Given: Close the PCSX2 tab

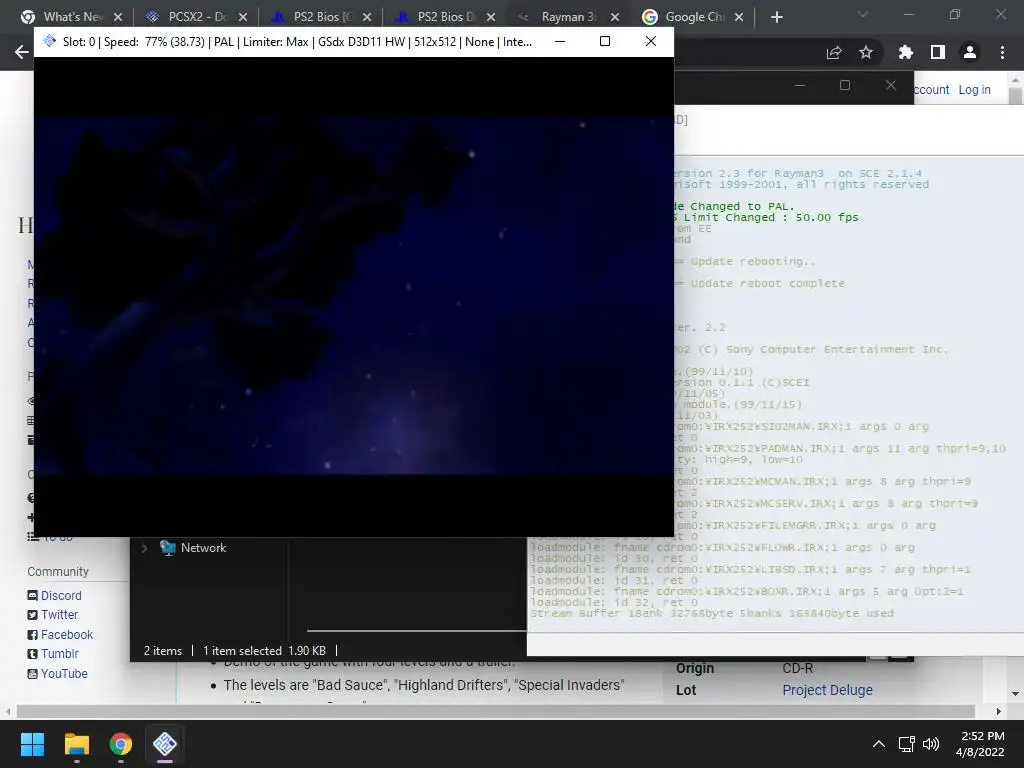Looking at the screenshot, I should click(243, 17).
